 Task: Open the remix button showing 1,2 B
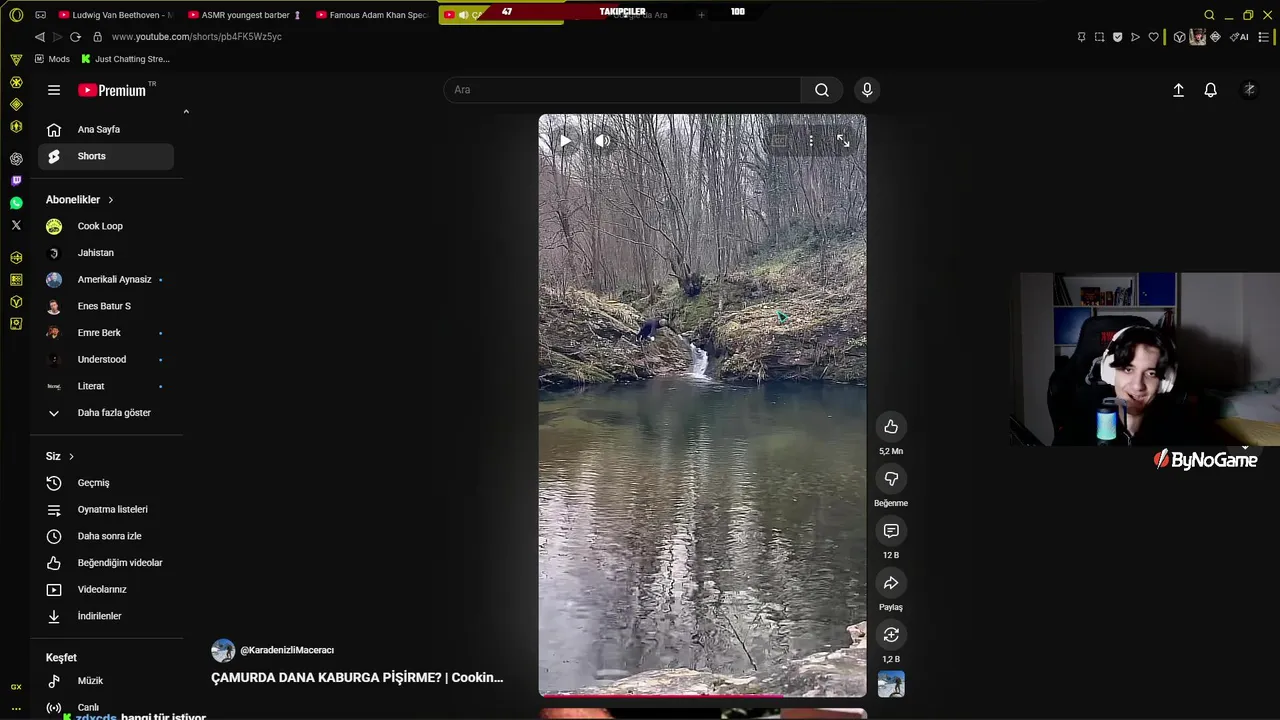tap(891, 635)
